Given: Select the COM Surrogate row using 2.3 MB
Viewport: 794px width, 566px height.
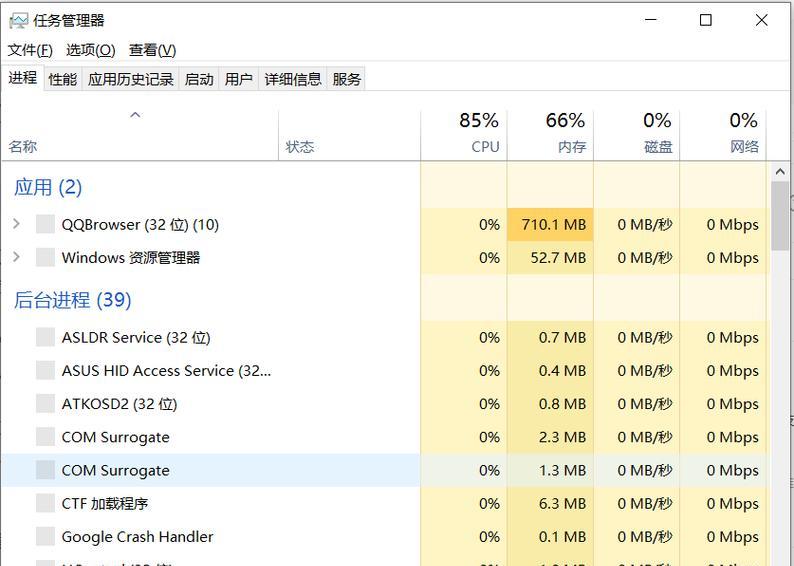Looking at the screenshot, I should coord(385,437).
